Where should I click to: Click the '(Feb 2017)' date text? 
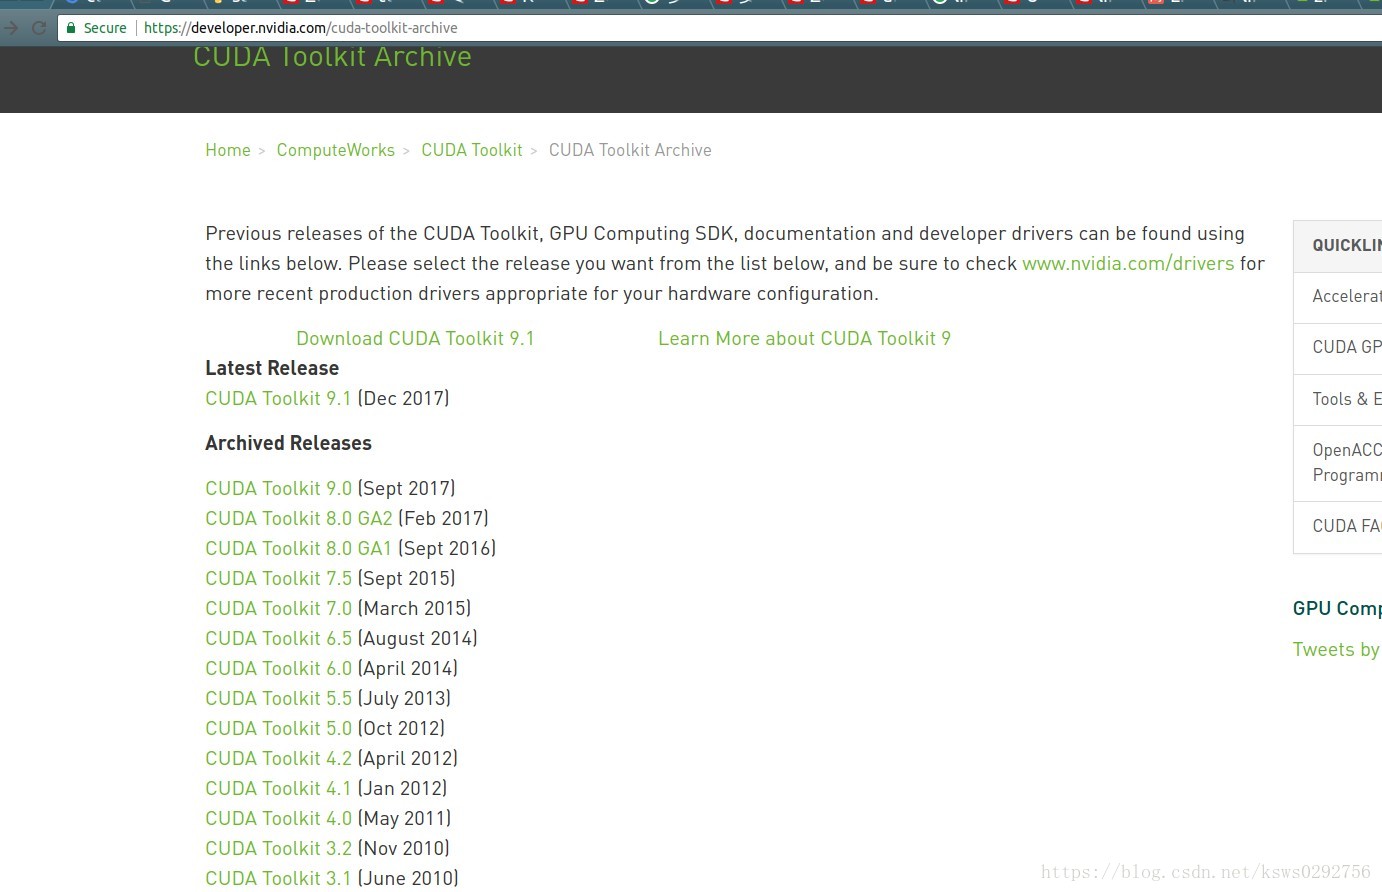[x=444, y=519]
